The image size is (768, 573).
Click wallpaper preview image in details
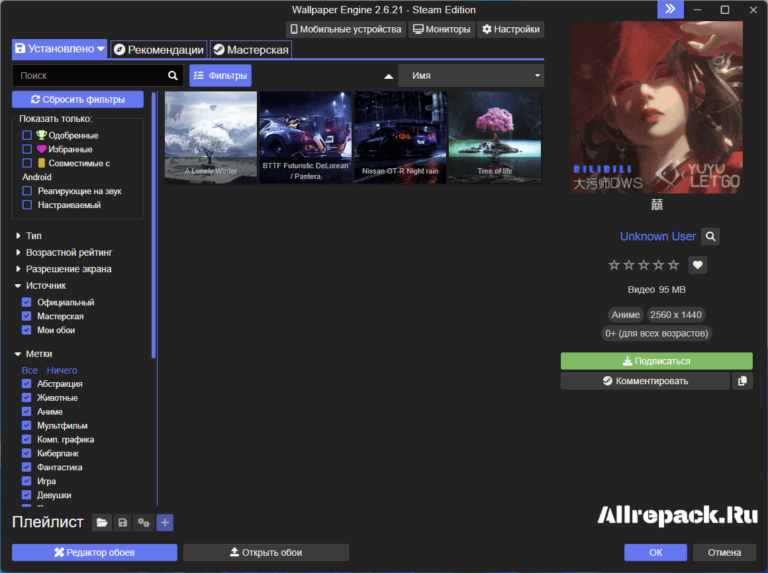[656, 107]
